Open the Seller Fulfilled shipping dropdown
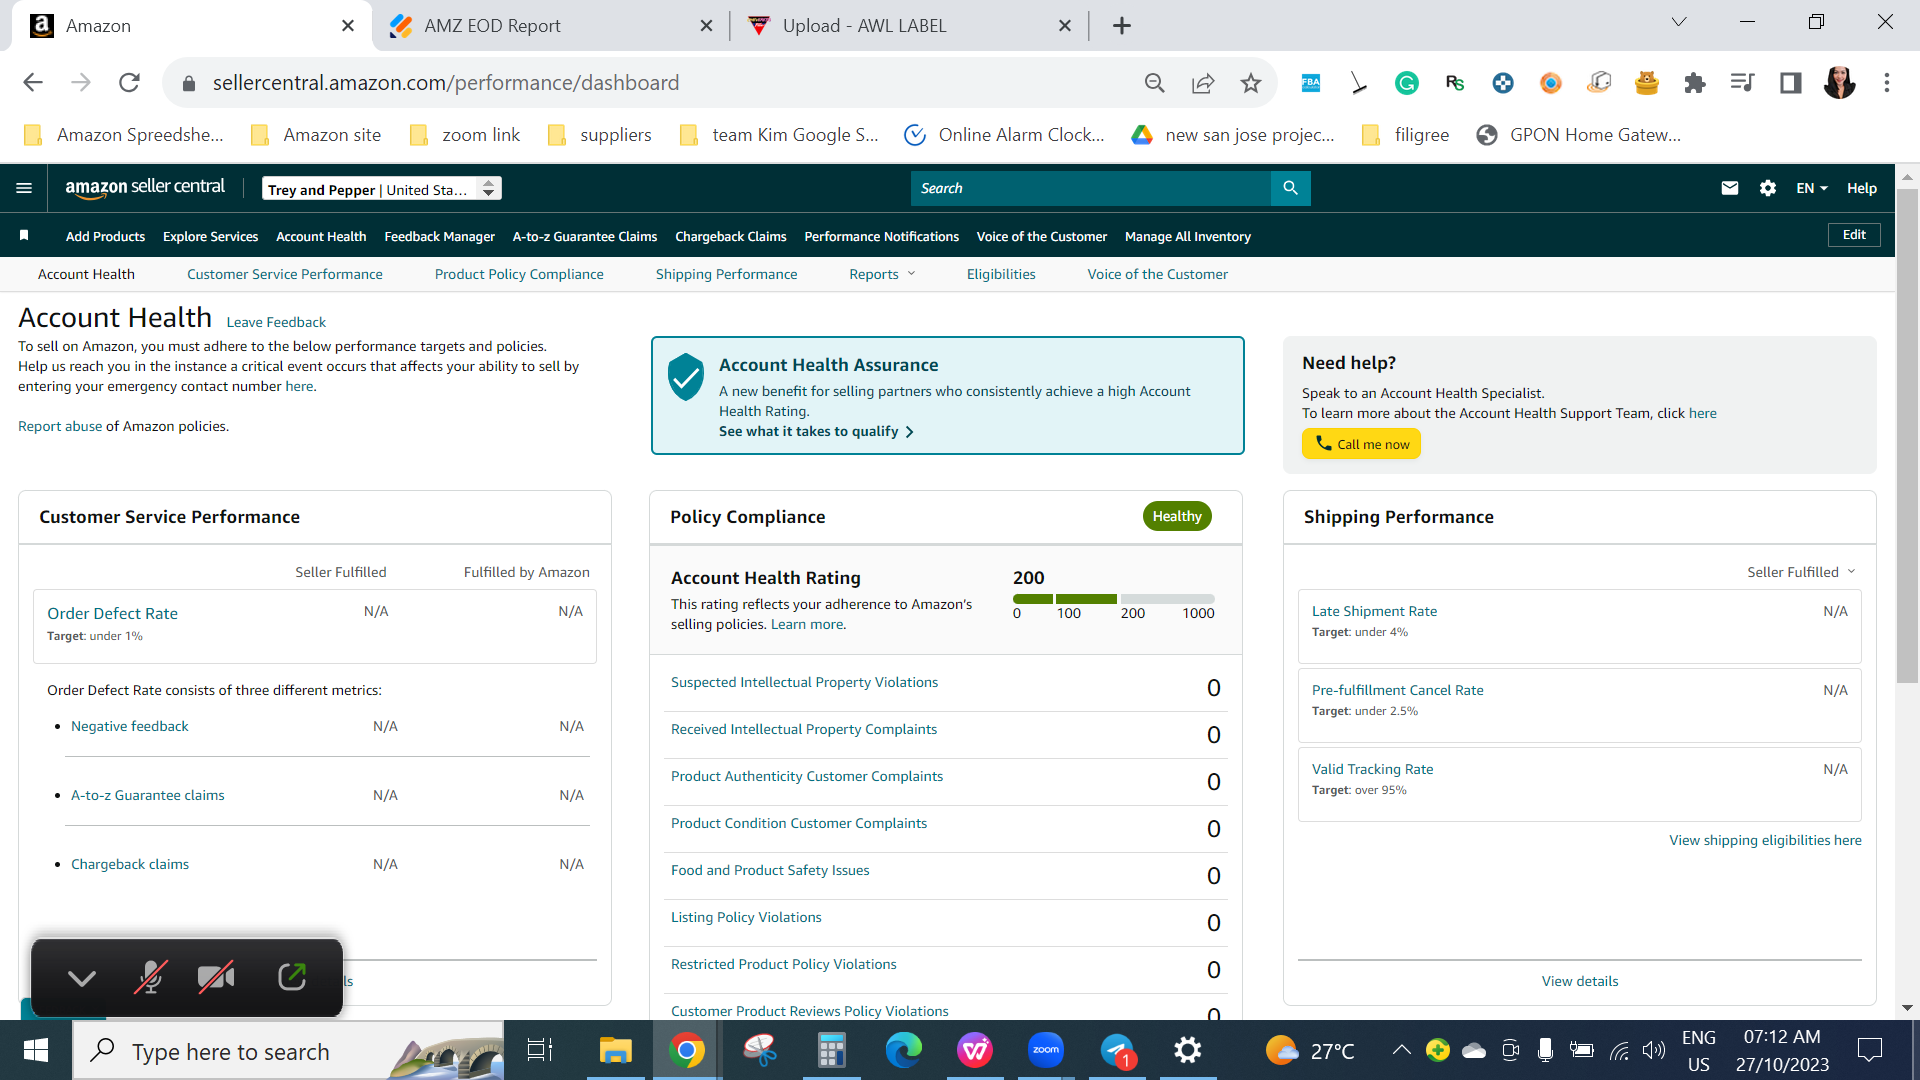 click(1801, 572)
